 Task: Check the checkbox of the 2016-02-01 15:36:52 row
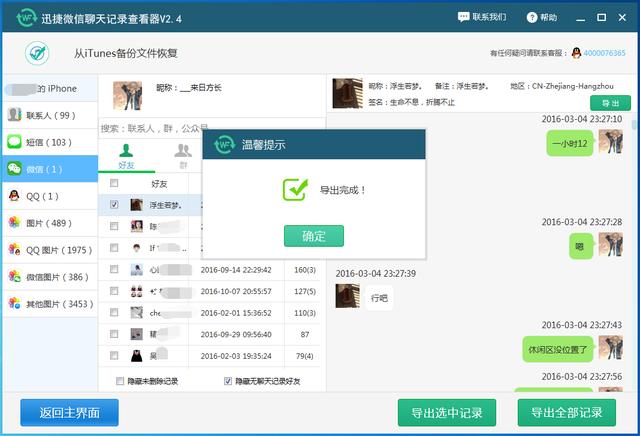tap(114, 313)
